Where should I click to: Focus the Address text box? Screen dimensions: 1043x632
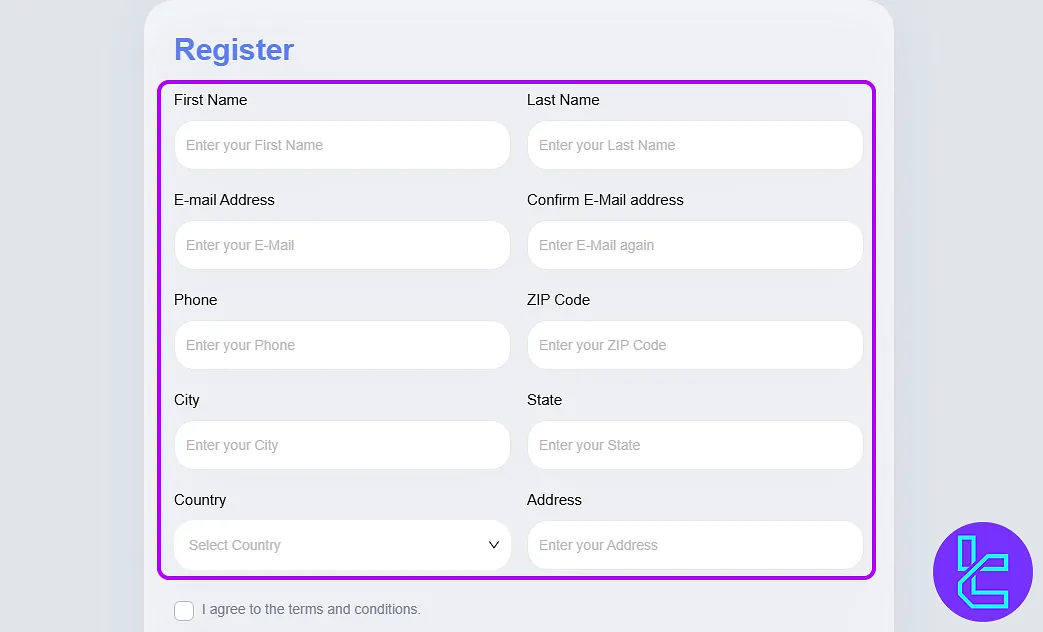(695, 545)
